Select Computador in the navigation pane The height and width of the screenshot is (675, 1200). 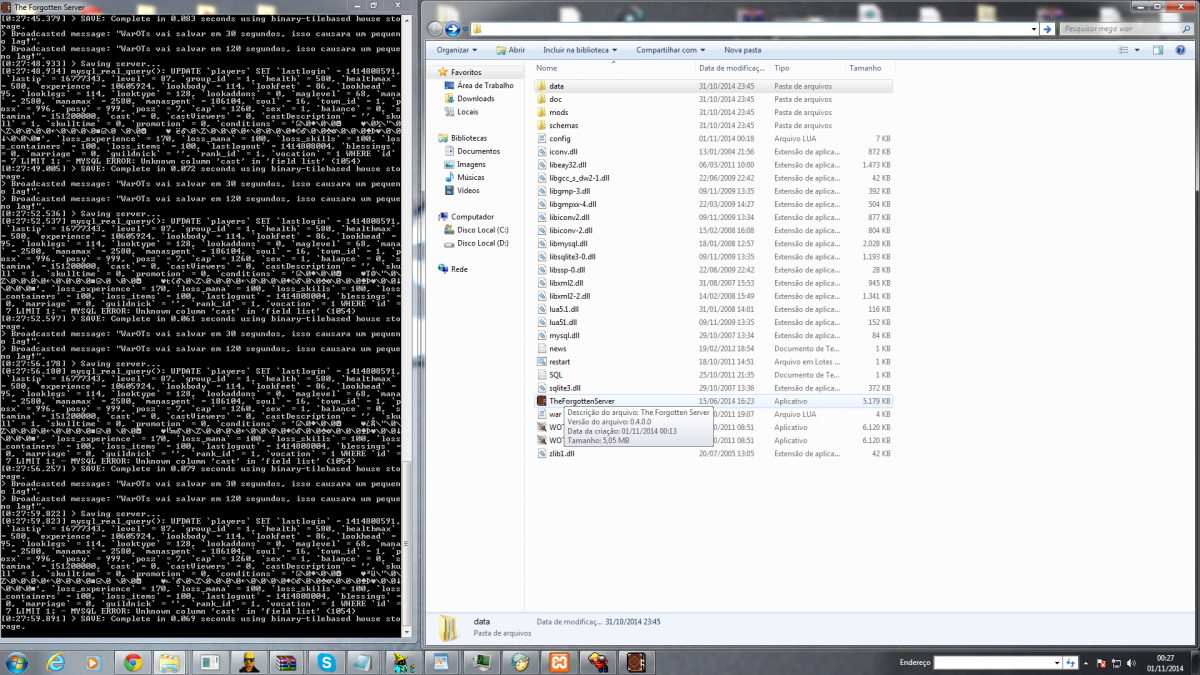coord(472,216)
